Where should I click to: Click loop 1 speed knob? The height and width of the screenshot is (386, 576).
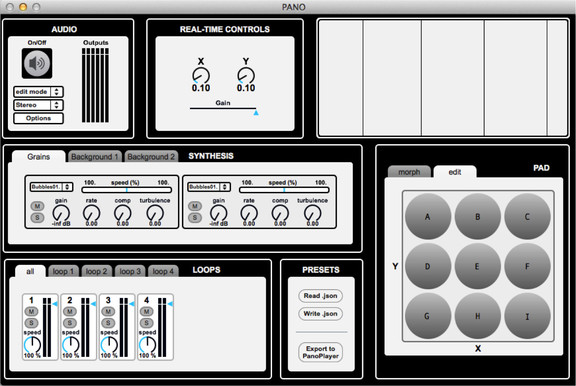tap(33, 345)
